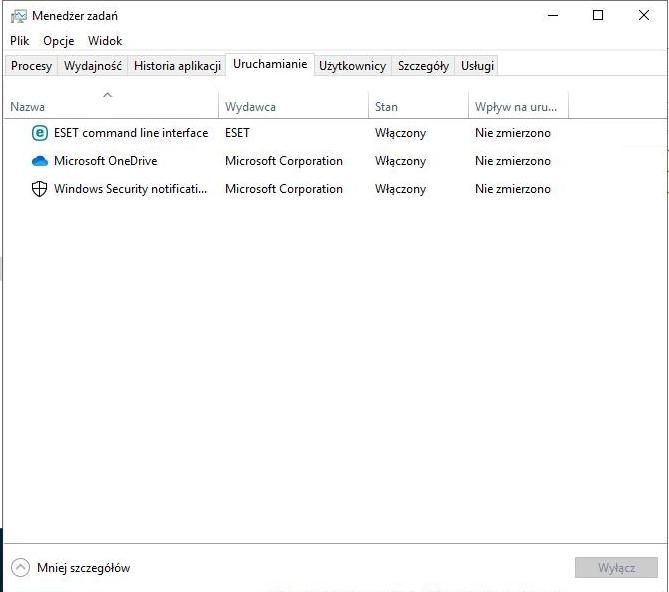
Task: Click Microsoft Corporation publisher in Windows Security row
Action: (x=284, y=189)
